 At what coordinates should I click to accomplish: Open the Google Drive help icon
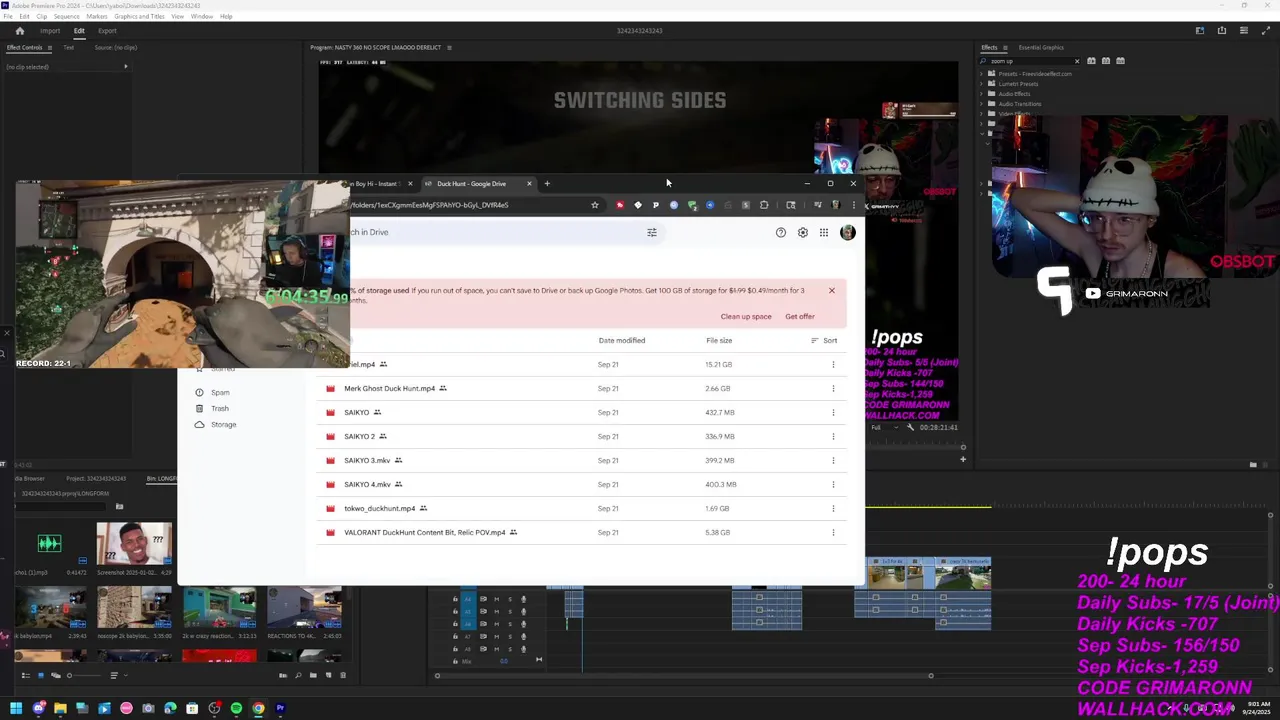coord(781,232)
